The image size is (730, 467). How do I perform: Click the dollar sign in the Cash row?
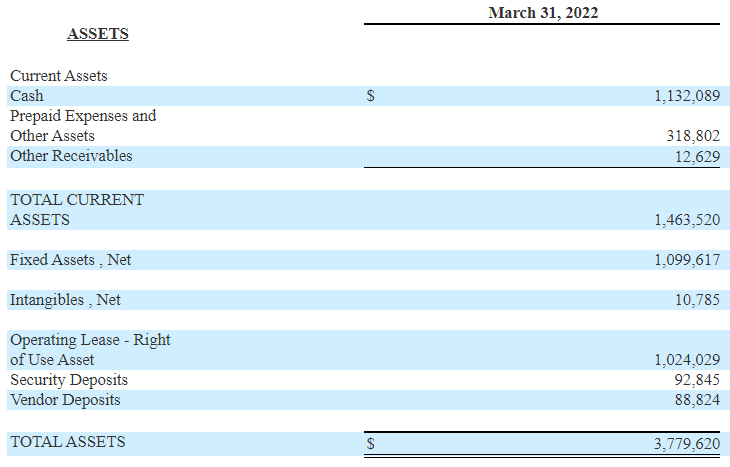pos(371,97)
